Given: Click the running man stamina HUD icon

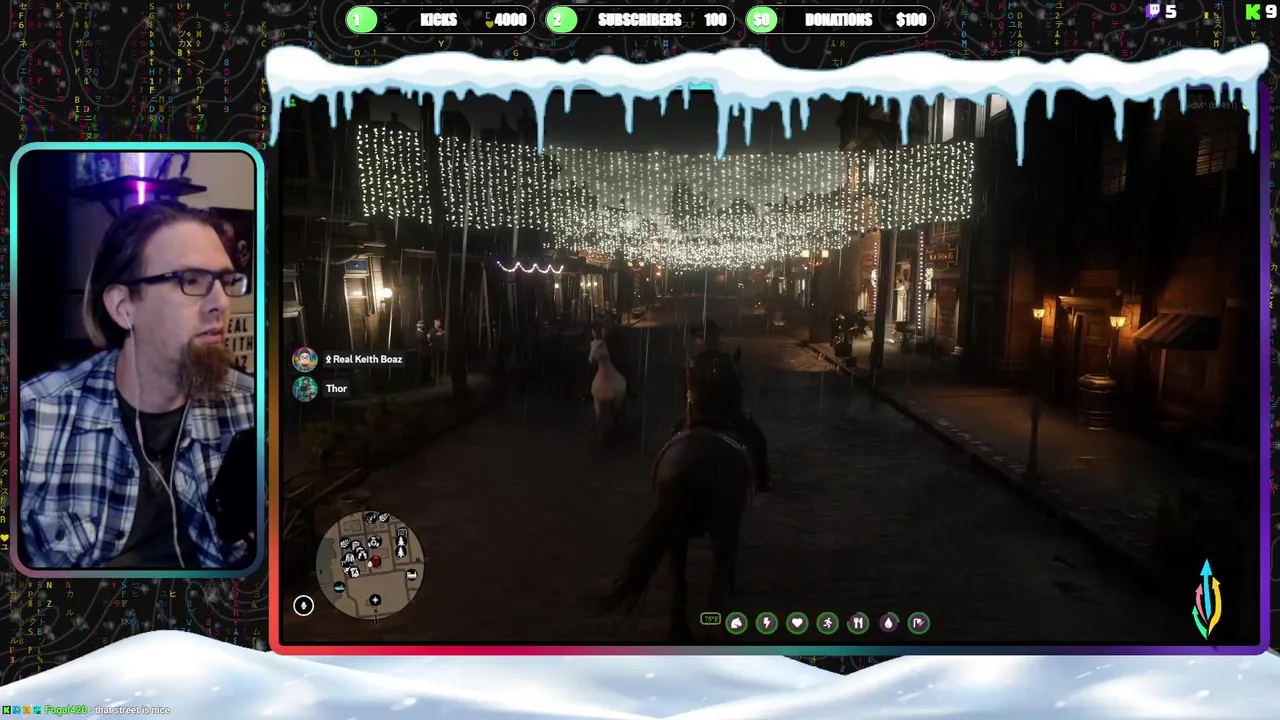Looking at the screenshot, I should [828, 623].
